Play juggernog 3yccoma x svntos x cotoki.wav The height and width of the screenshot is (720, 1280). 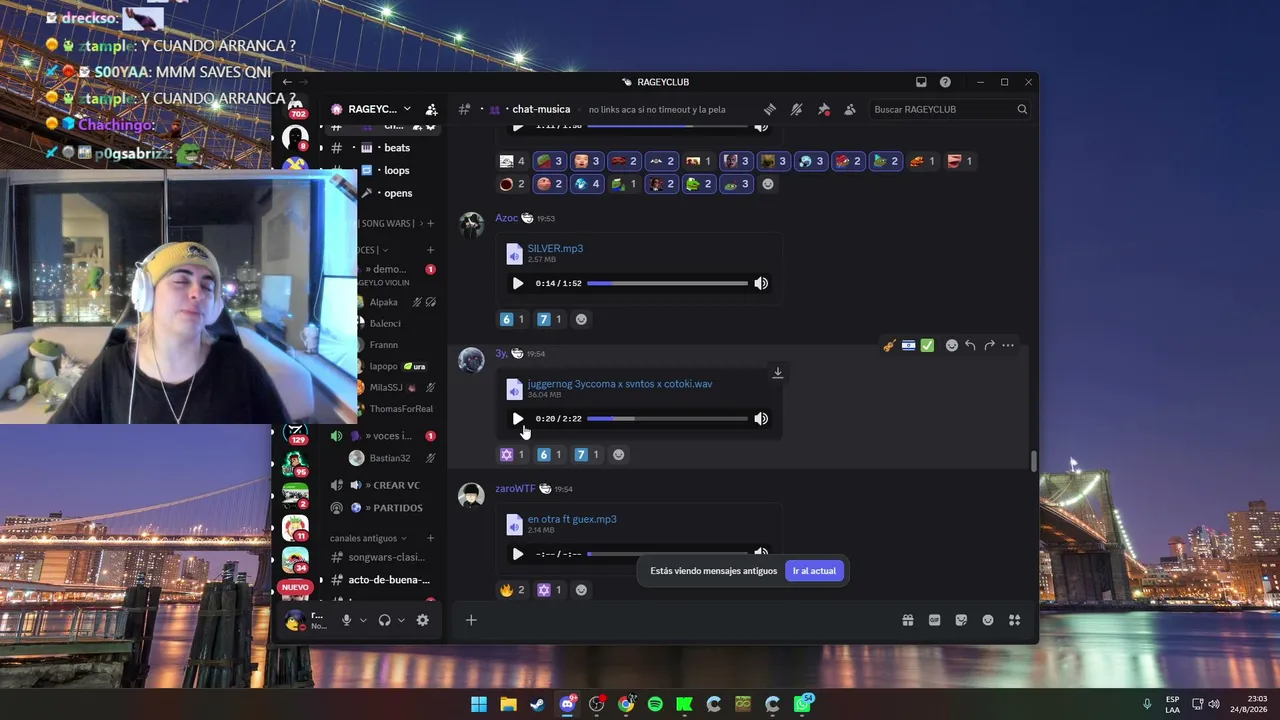pos(517,419)
